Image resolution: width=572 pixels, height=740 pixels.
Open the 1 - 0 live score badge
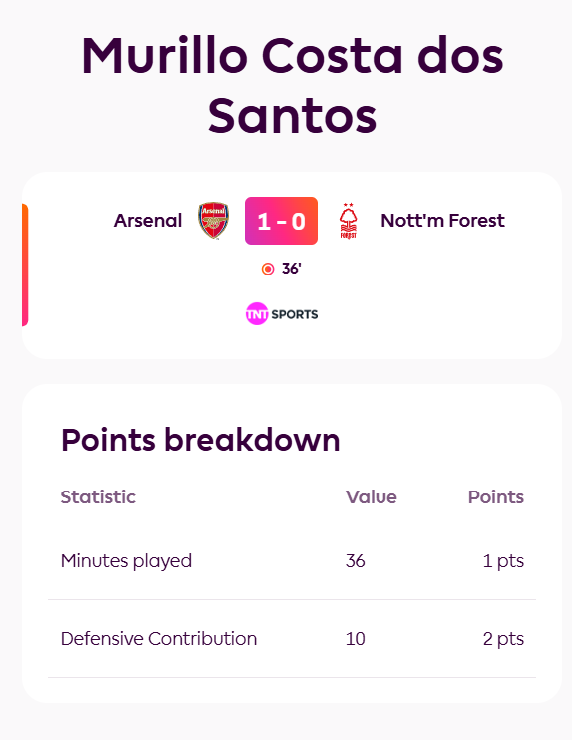(x=281, y=221)
